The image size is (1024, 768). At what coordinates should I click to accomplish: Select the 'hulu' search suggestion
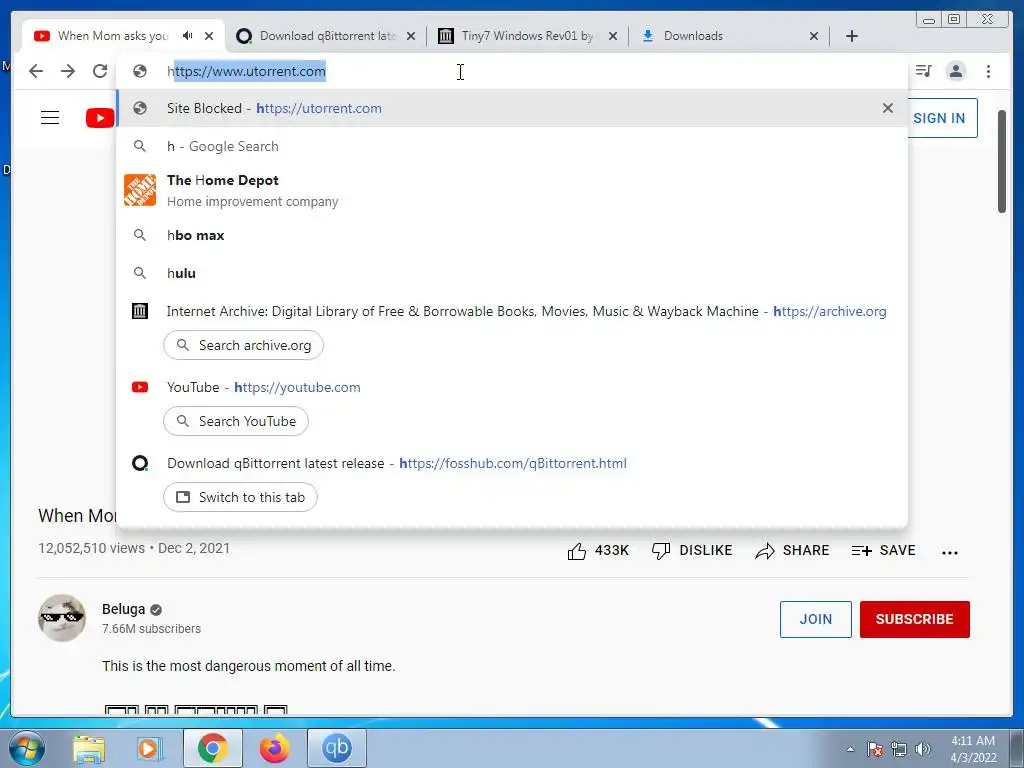point(512,273)
